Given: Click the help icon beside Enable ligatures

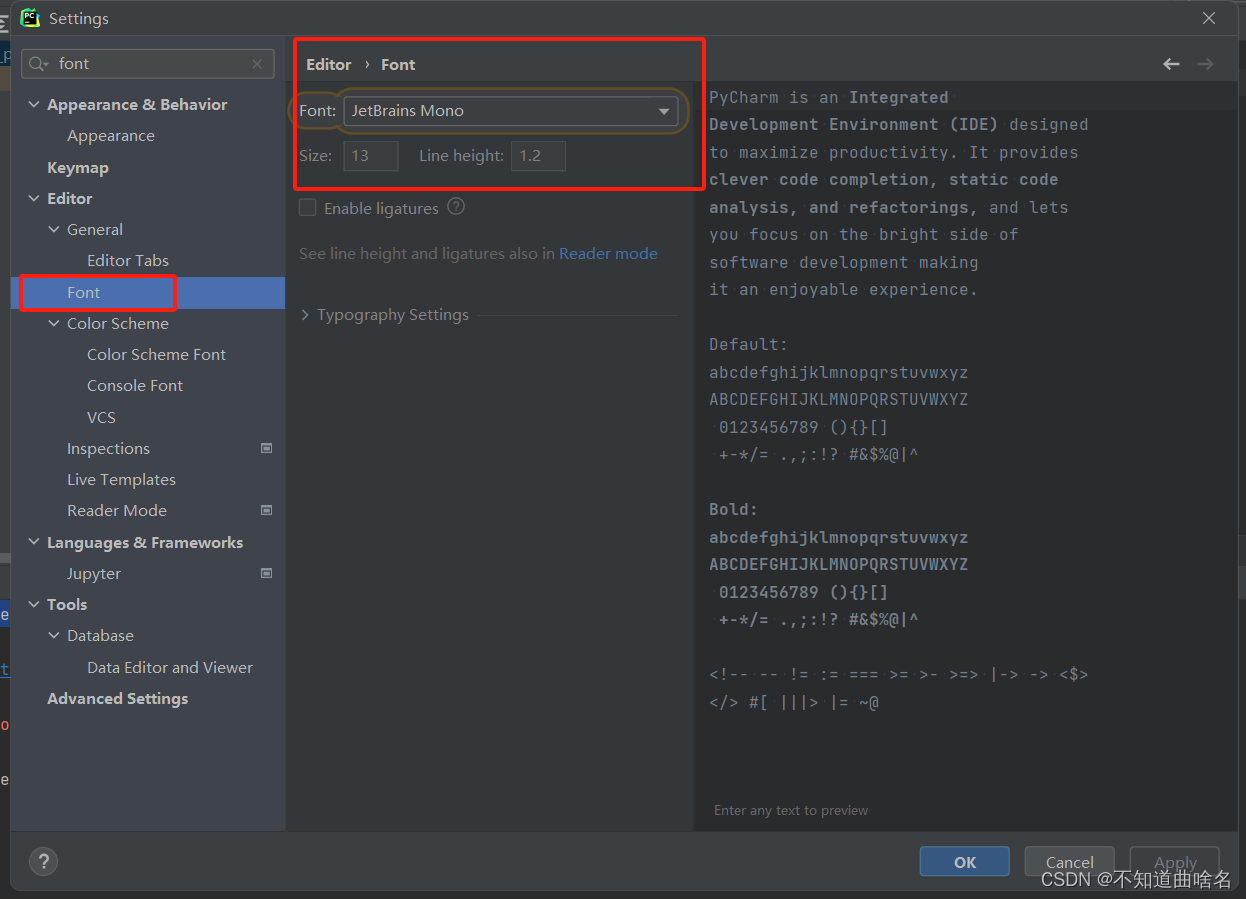Looking at the screenshot, I should 456,207.
